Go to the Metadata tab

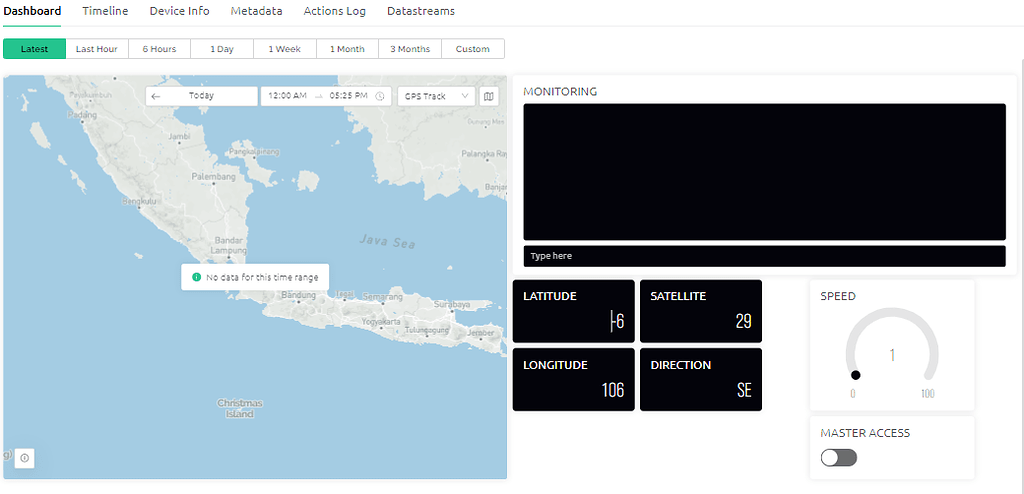click(x=257, y=11)
